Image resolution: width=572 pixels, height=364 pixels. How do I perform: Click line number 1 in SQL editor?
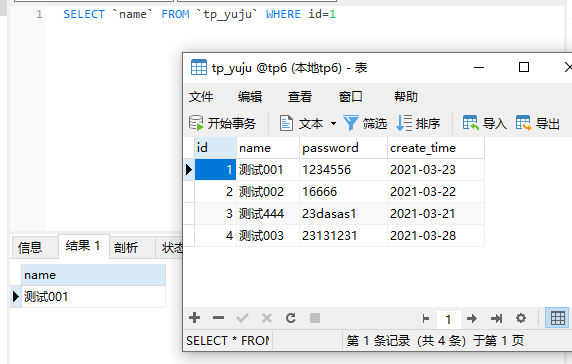pyautogui.click(x=39, y=15)
